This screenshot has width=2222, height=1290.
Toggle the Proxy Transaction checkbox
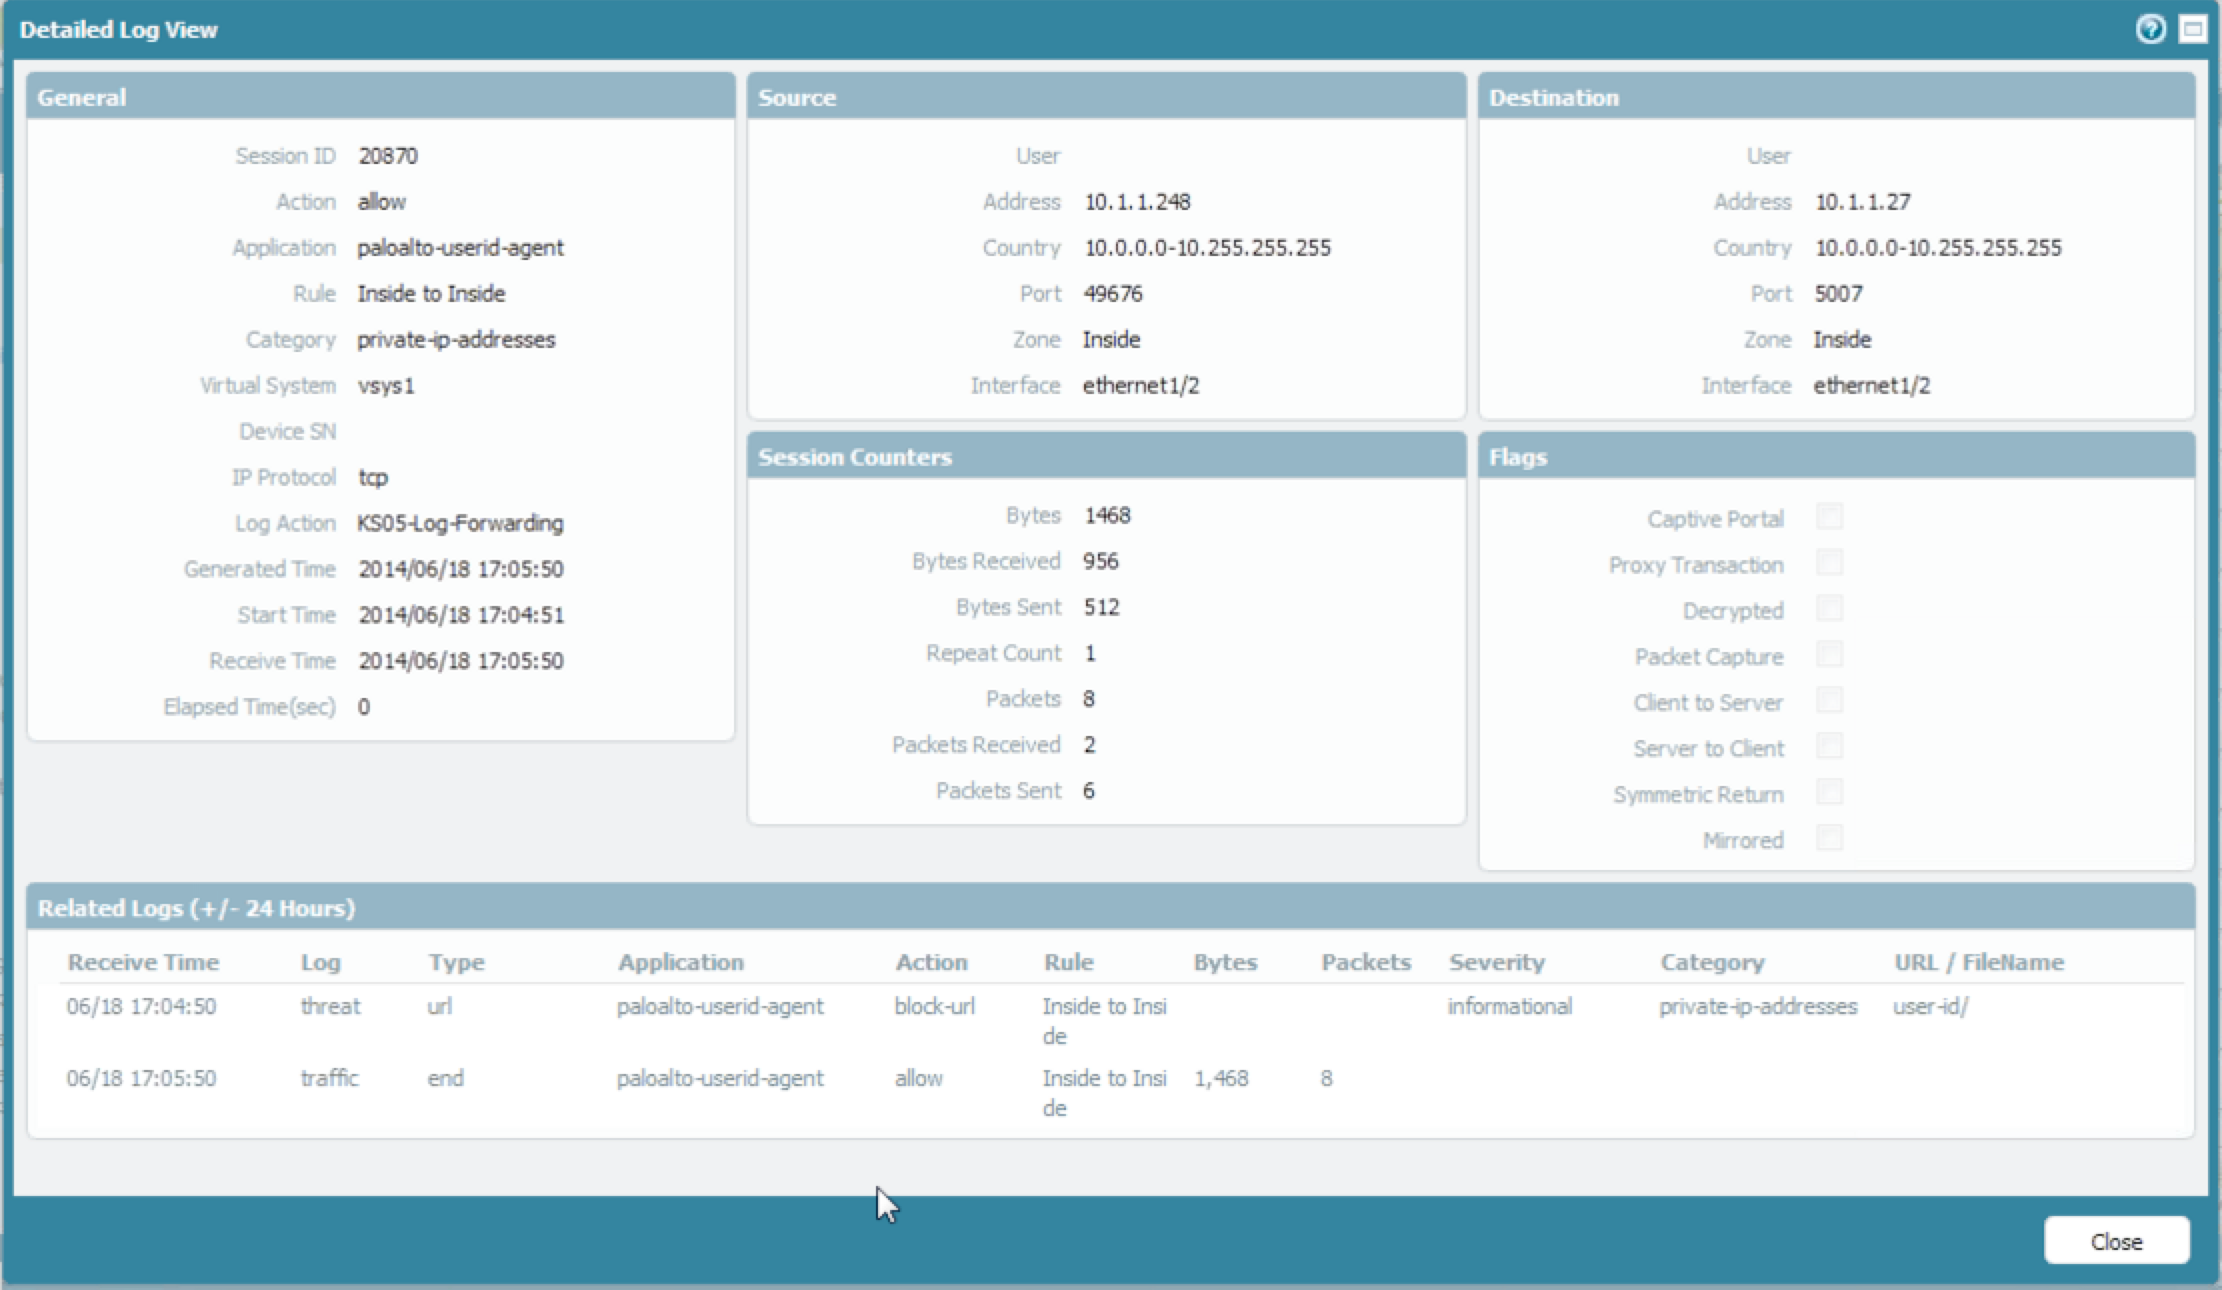[1829, 563]
